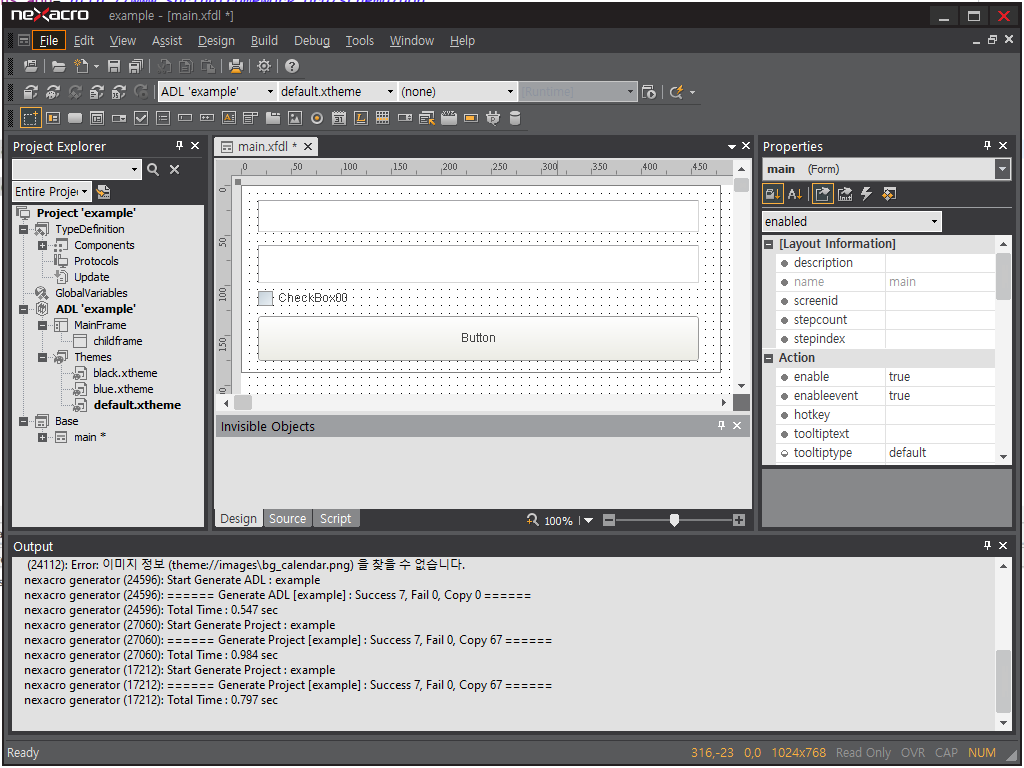Clear Project Explorer search with X

pos(174,170)
